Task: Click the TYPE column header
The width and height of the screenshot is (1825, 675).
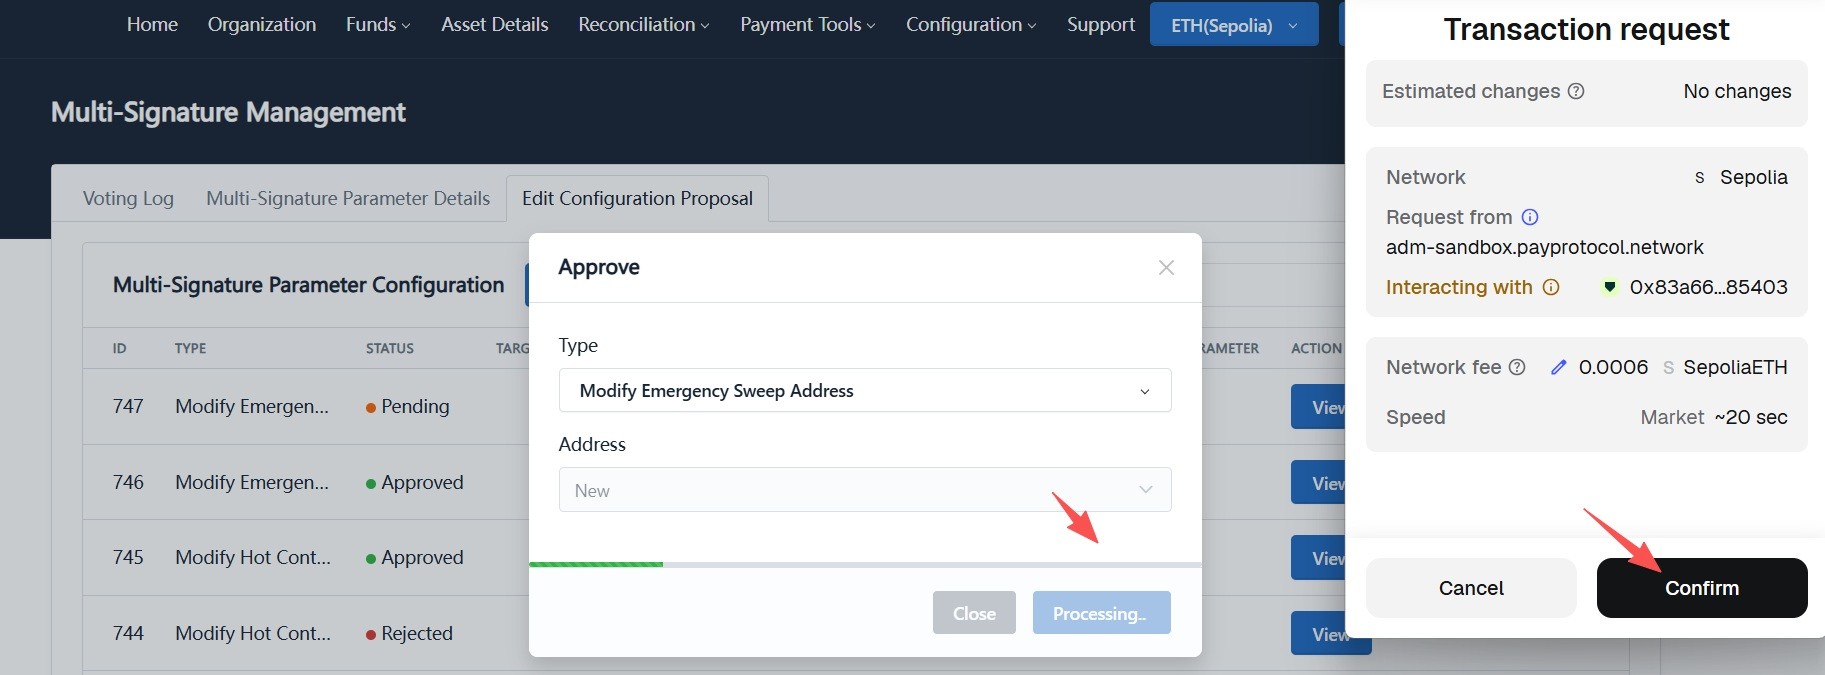Action: [x=190, y=348]
